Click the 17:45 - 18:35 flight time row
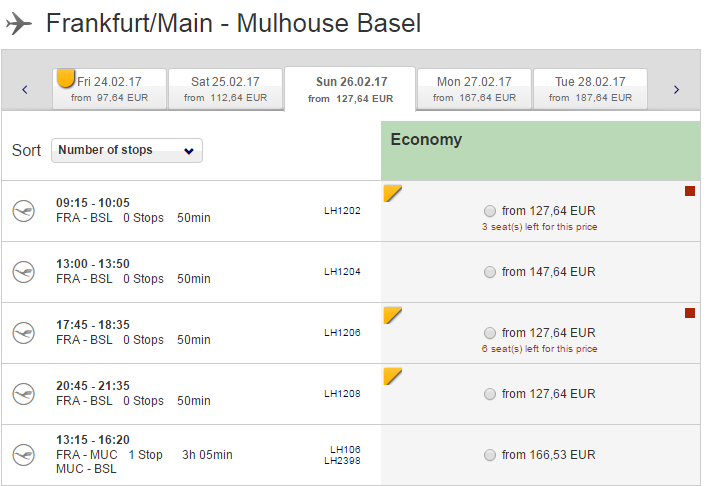 [93, 325]
